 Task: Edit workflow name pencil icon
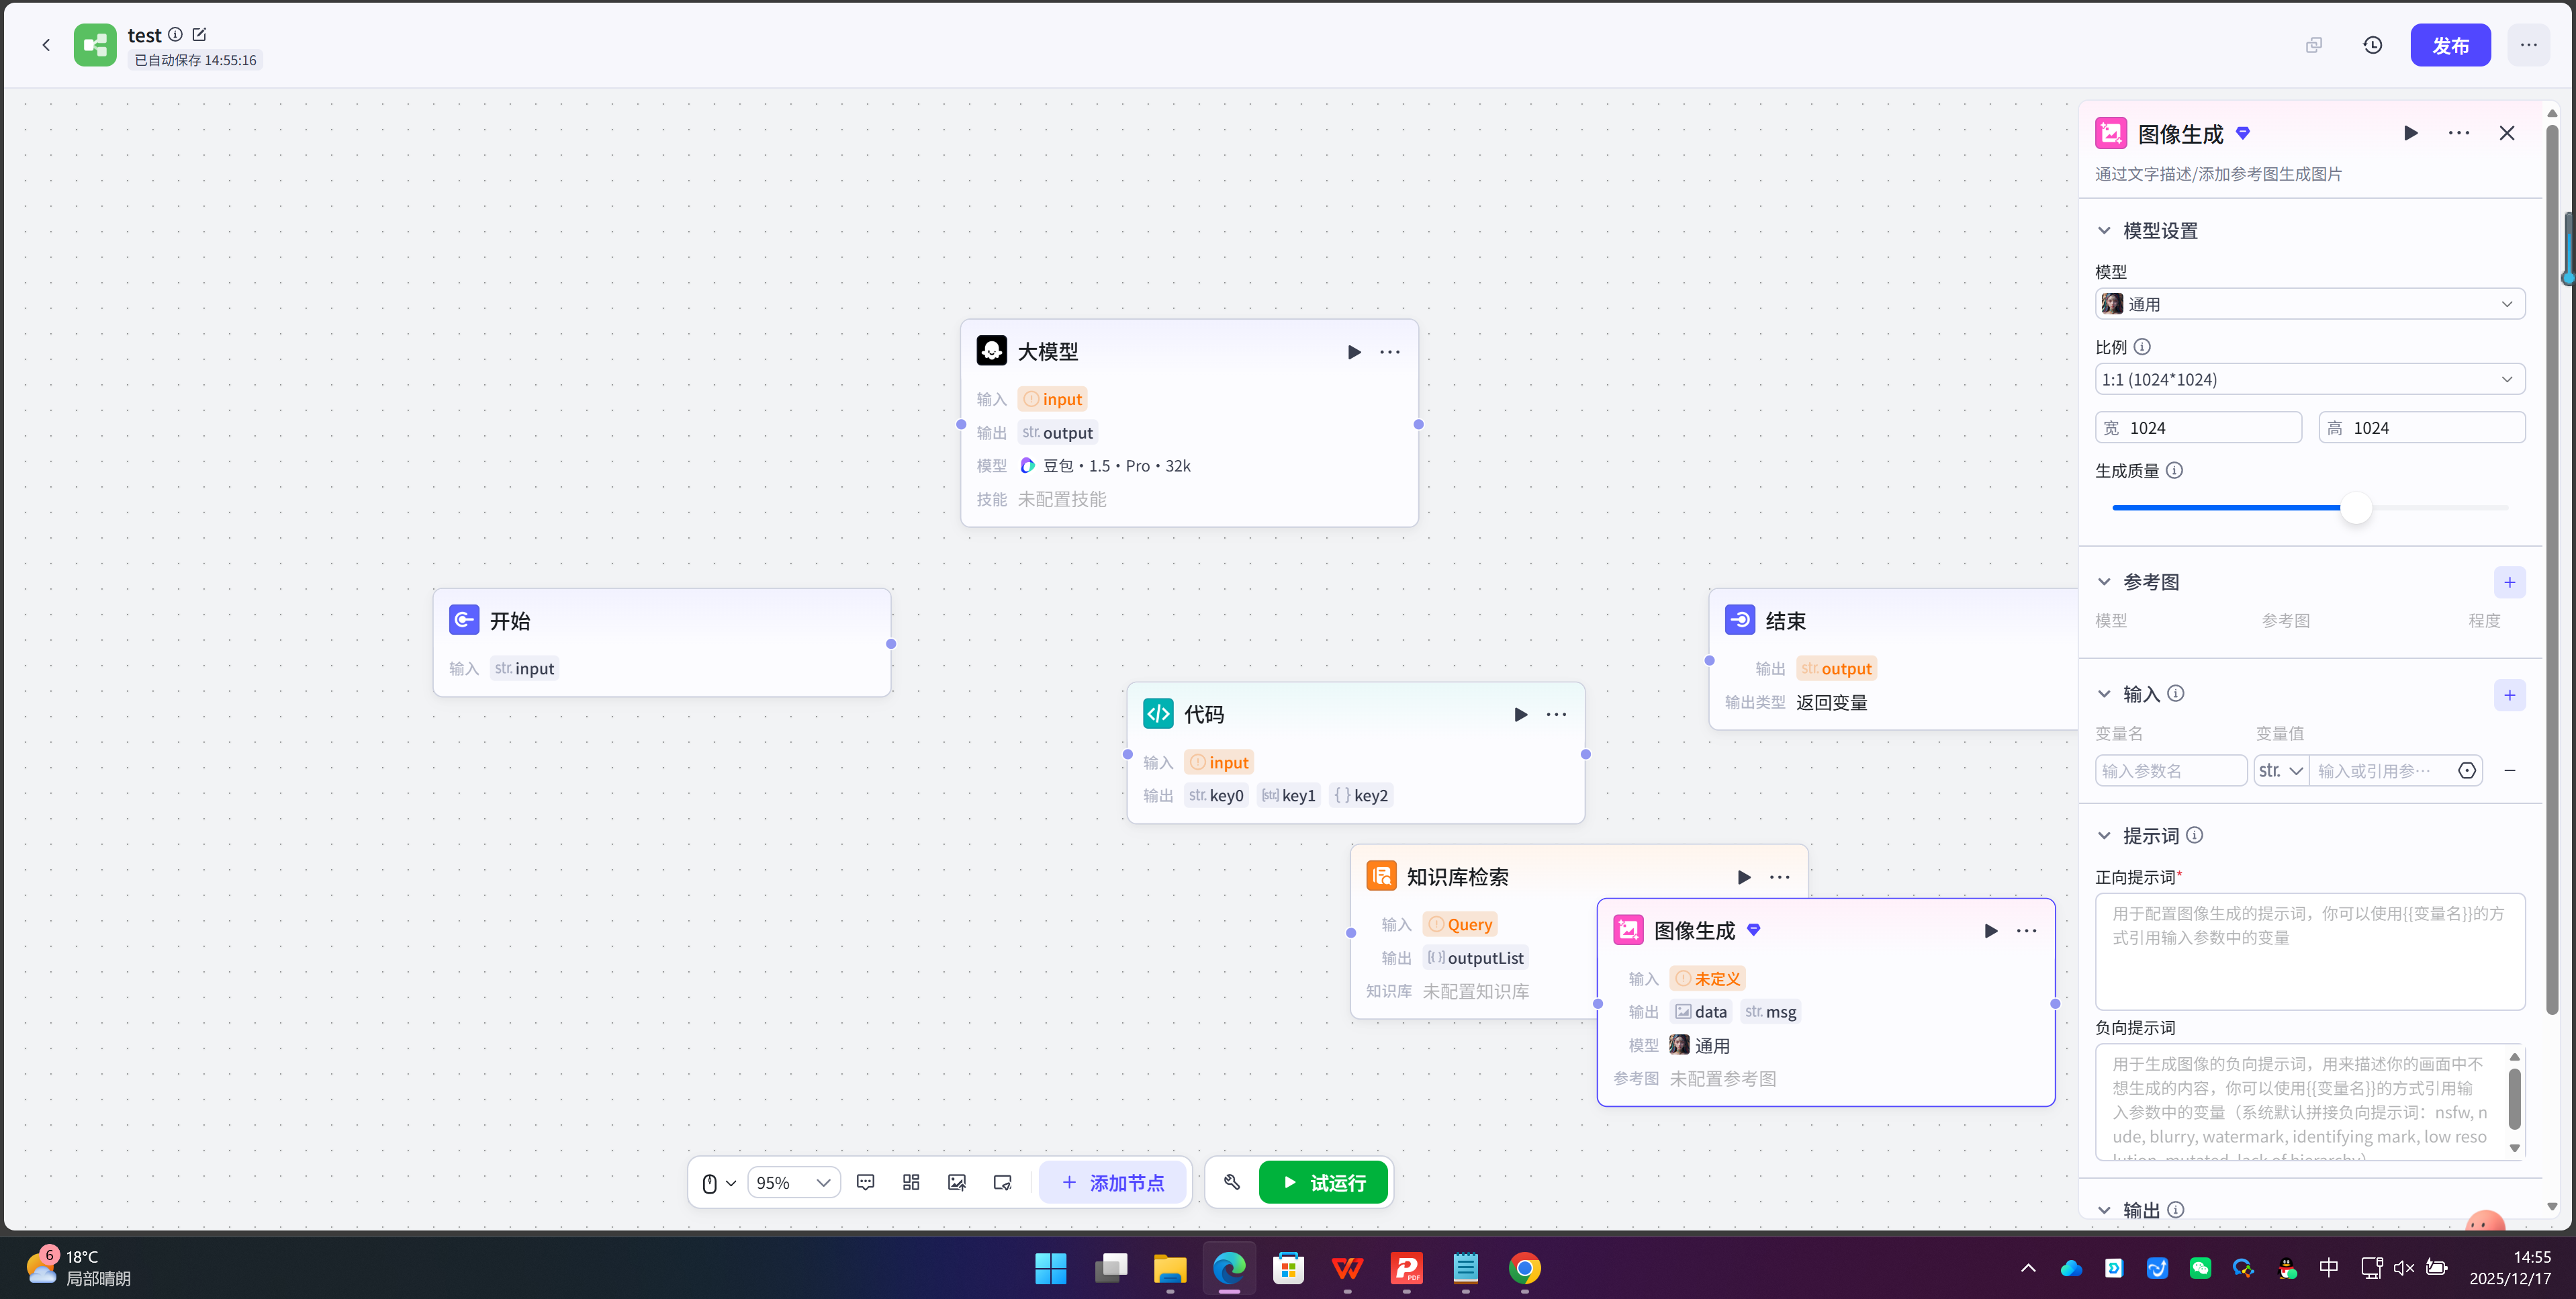click(199, 34)
